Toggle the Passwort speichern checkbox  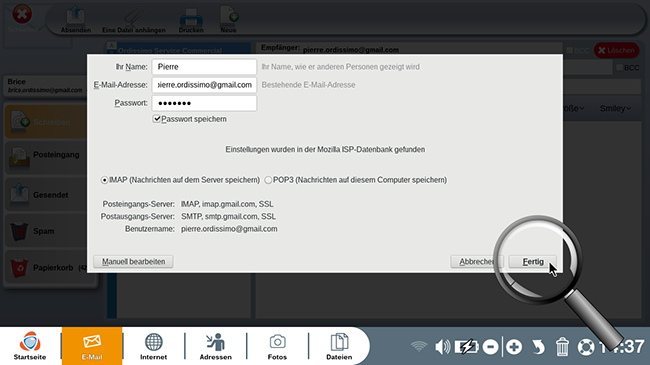click(x=157, y=119)
